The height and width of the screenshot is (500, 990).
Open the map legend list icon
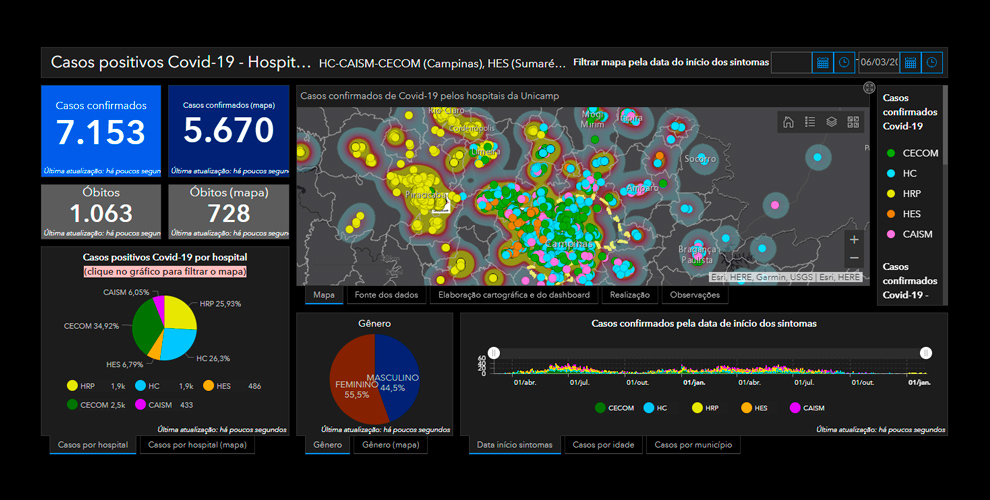810,122
